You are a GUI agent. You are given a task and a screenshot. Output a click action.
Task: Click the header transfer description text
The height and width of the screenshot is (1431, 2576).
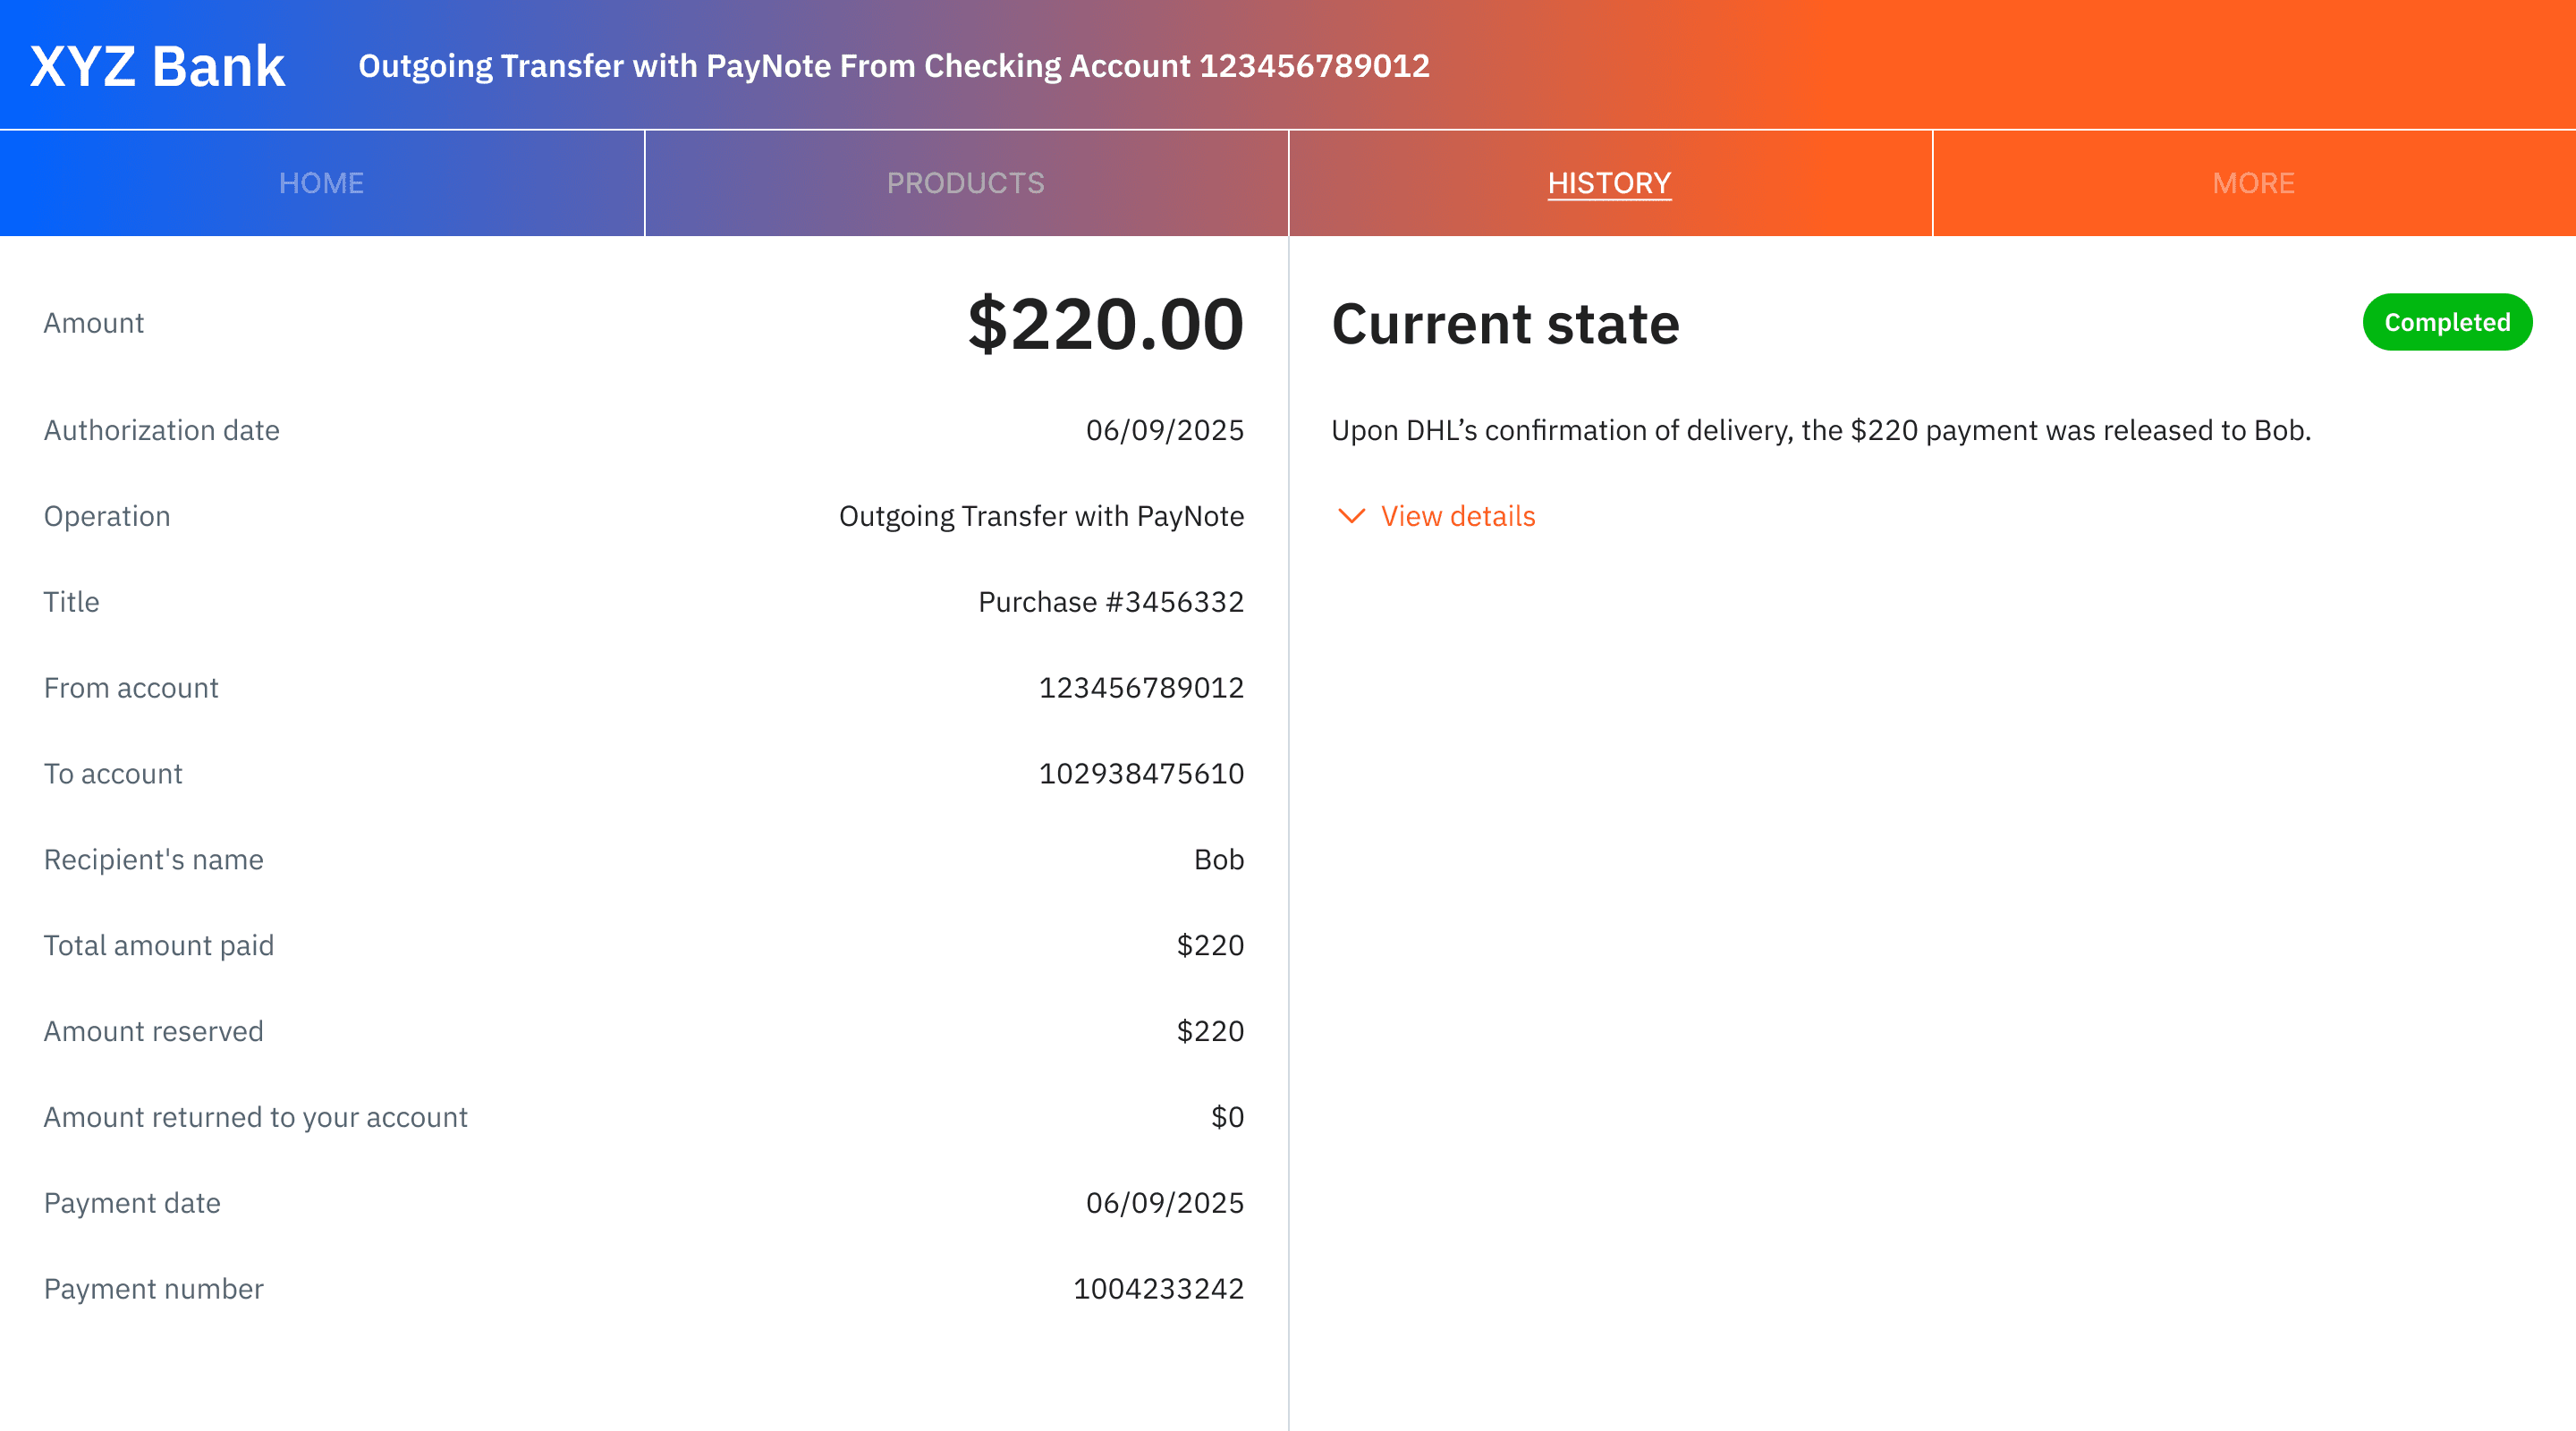tap(895, 65)
